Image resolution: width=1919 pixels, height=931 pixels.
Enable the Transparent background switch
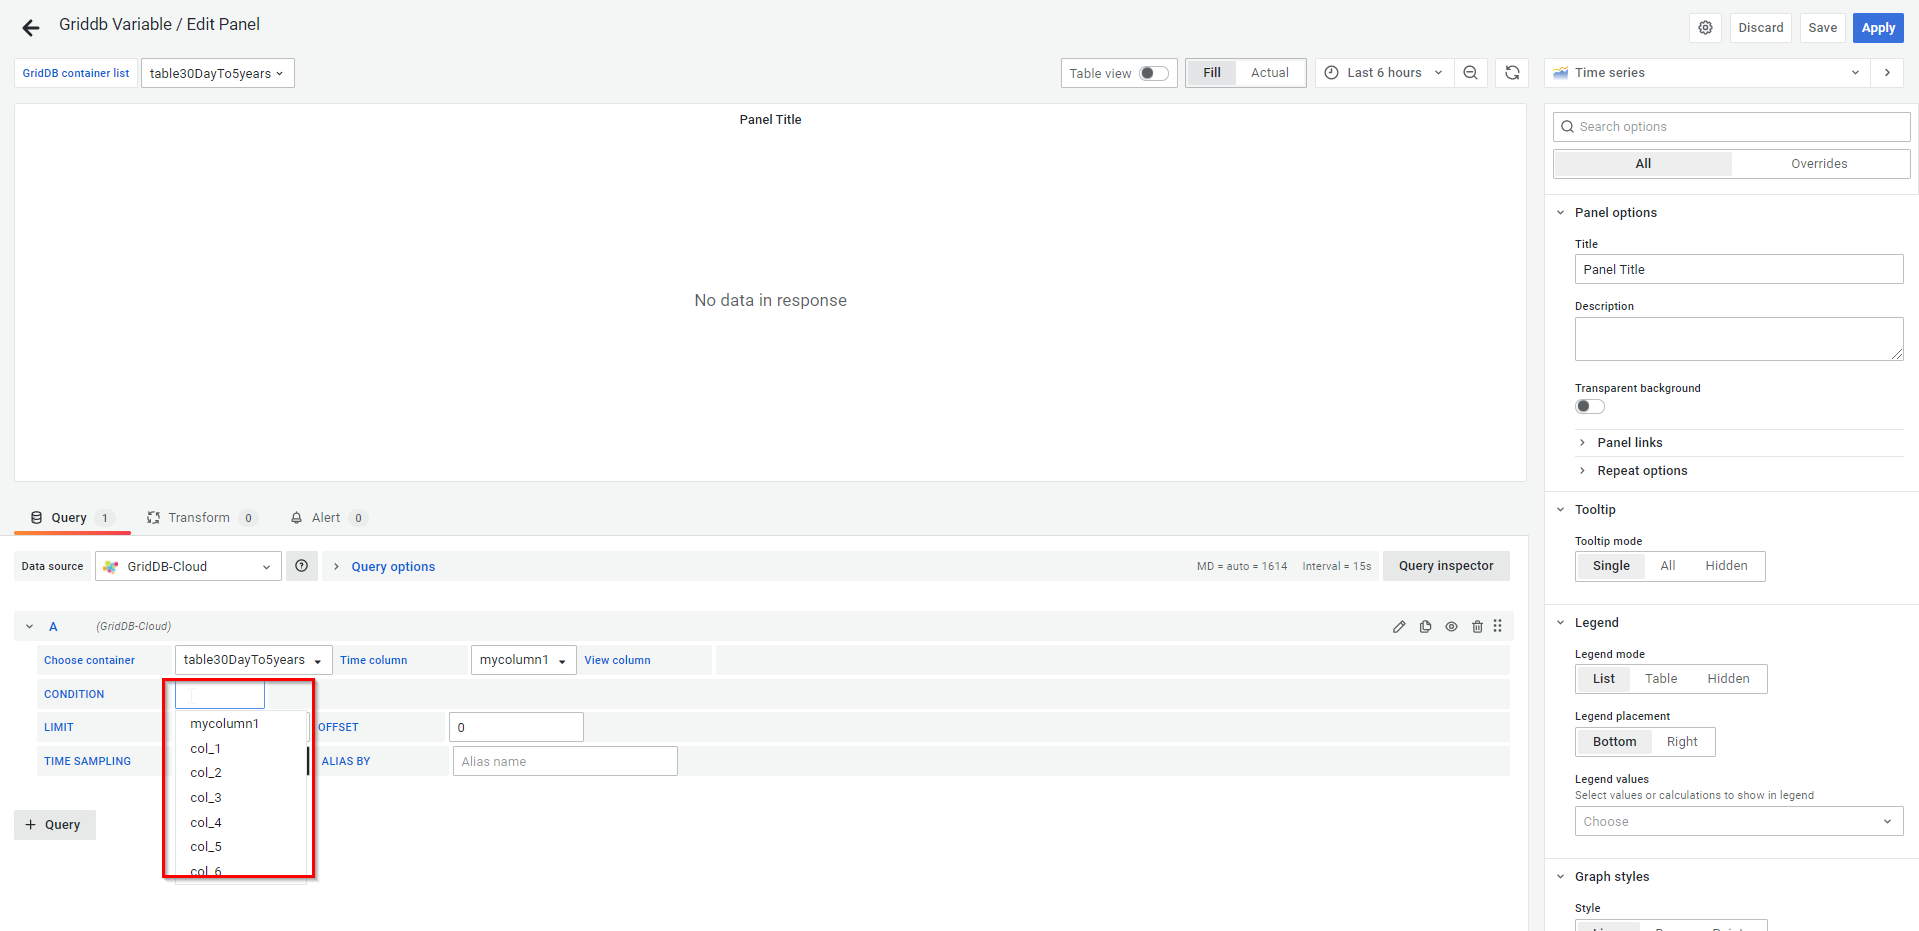tap(1589, 406)
